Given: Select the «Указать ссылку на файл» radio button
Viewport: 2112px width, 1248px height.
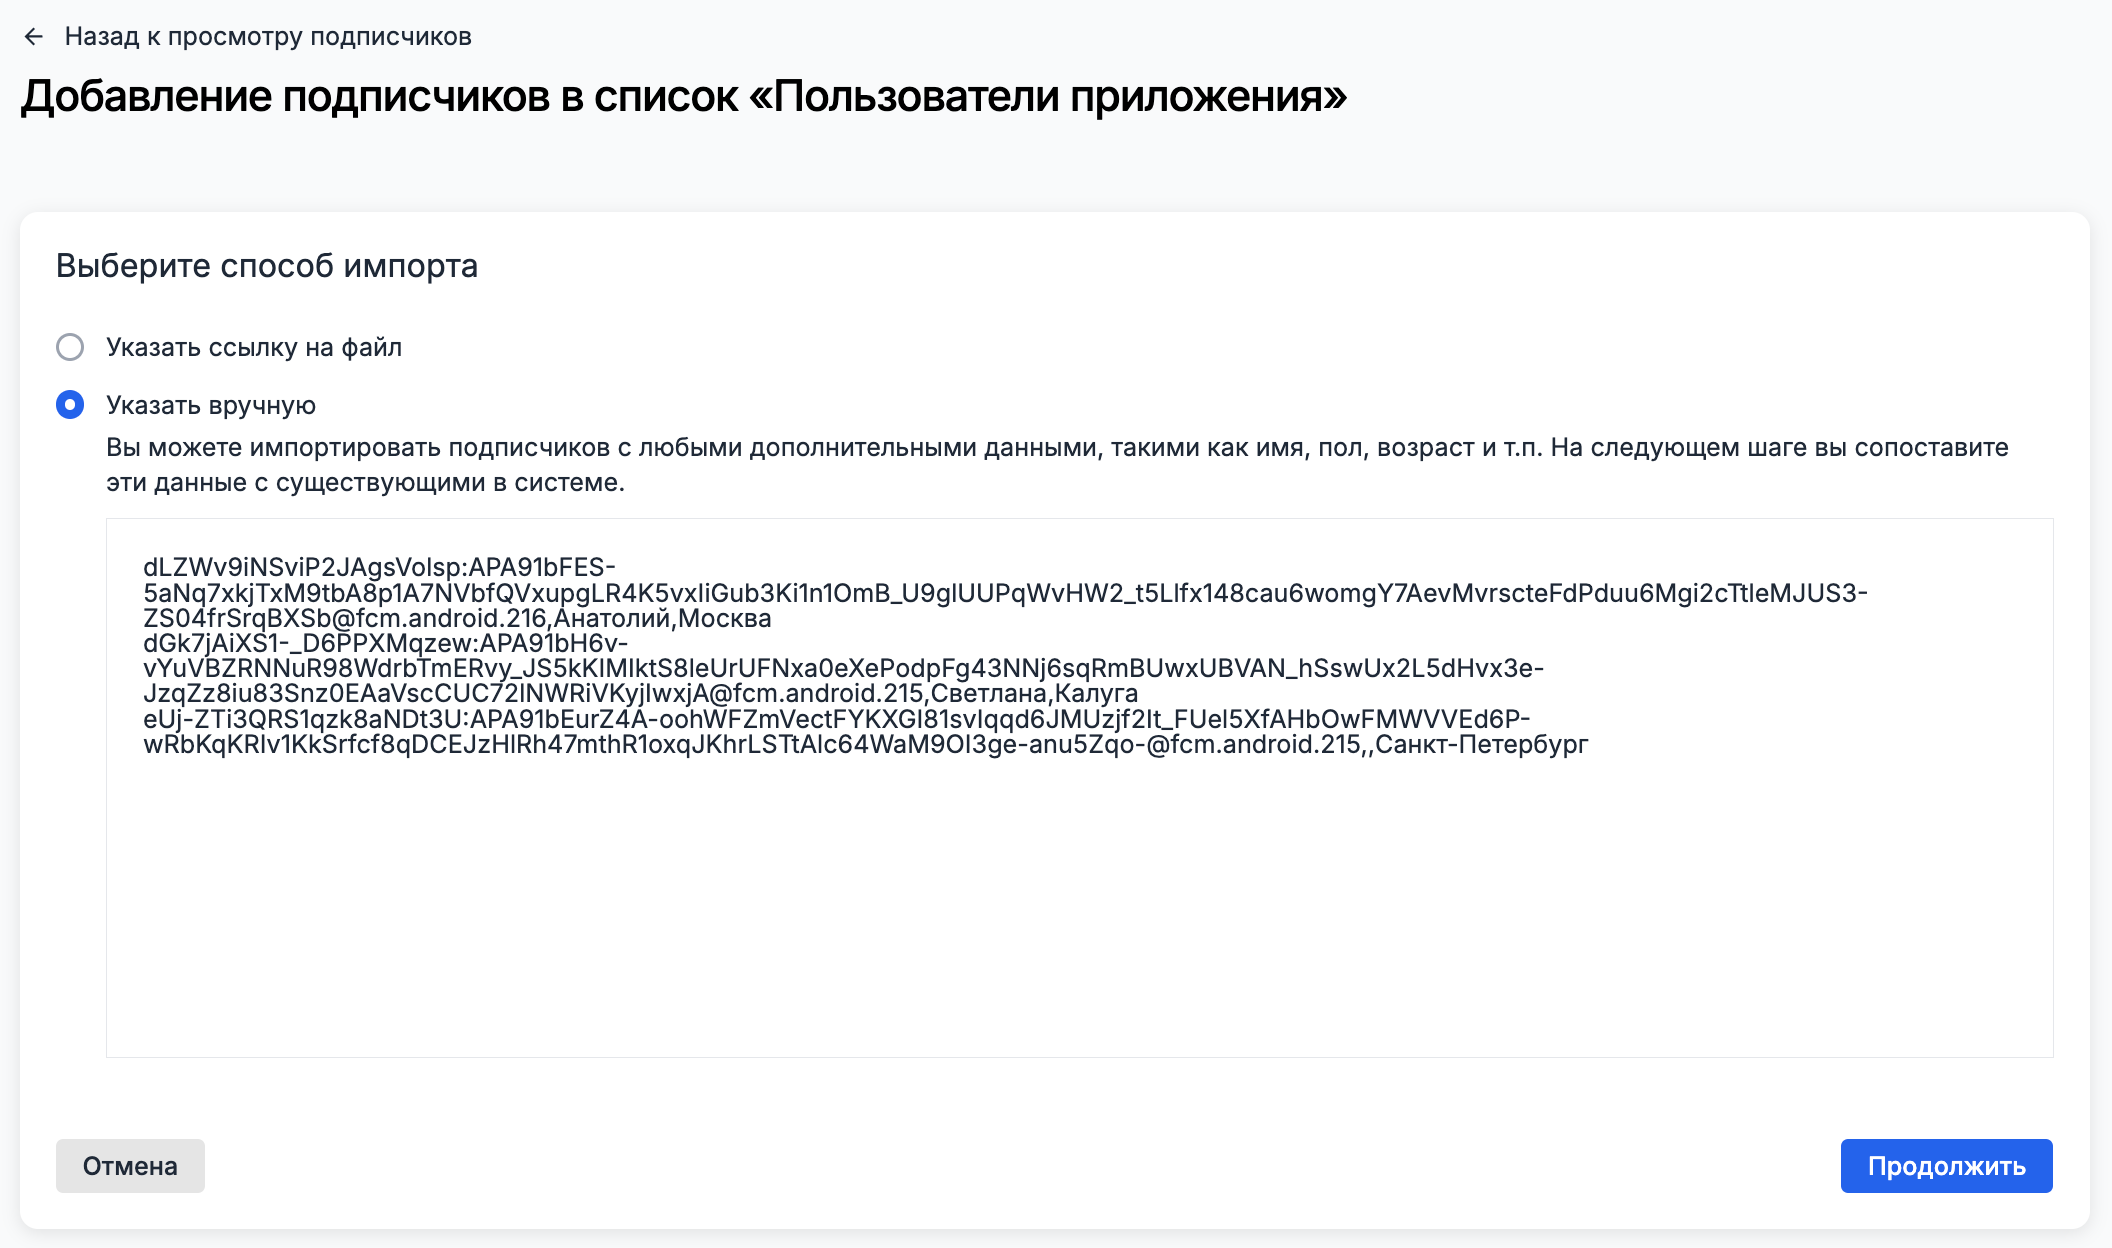Looking at the screenshot, I should [70, 347].
